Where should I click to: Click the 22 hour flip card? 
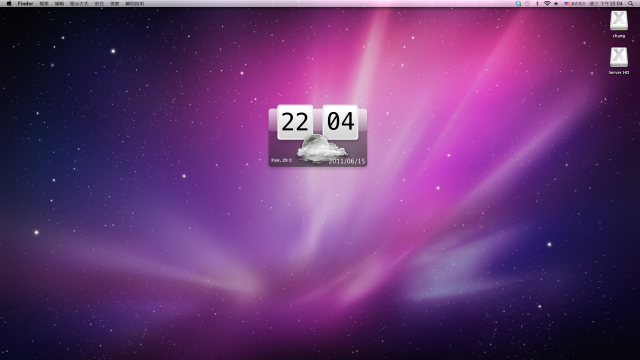(x=295, y=122)
